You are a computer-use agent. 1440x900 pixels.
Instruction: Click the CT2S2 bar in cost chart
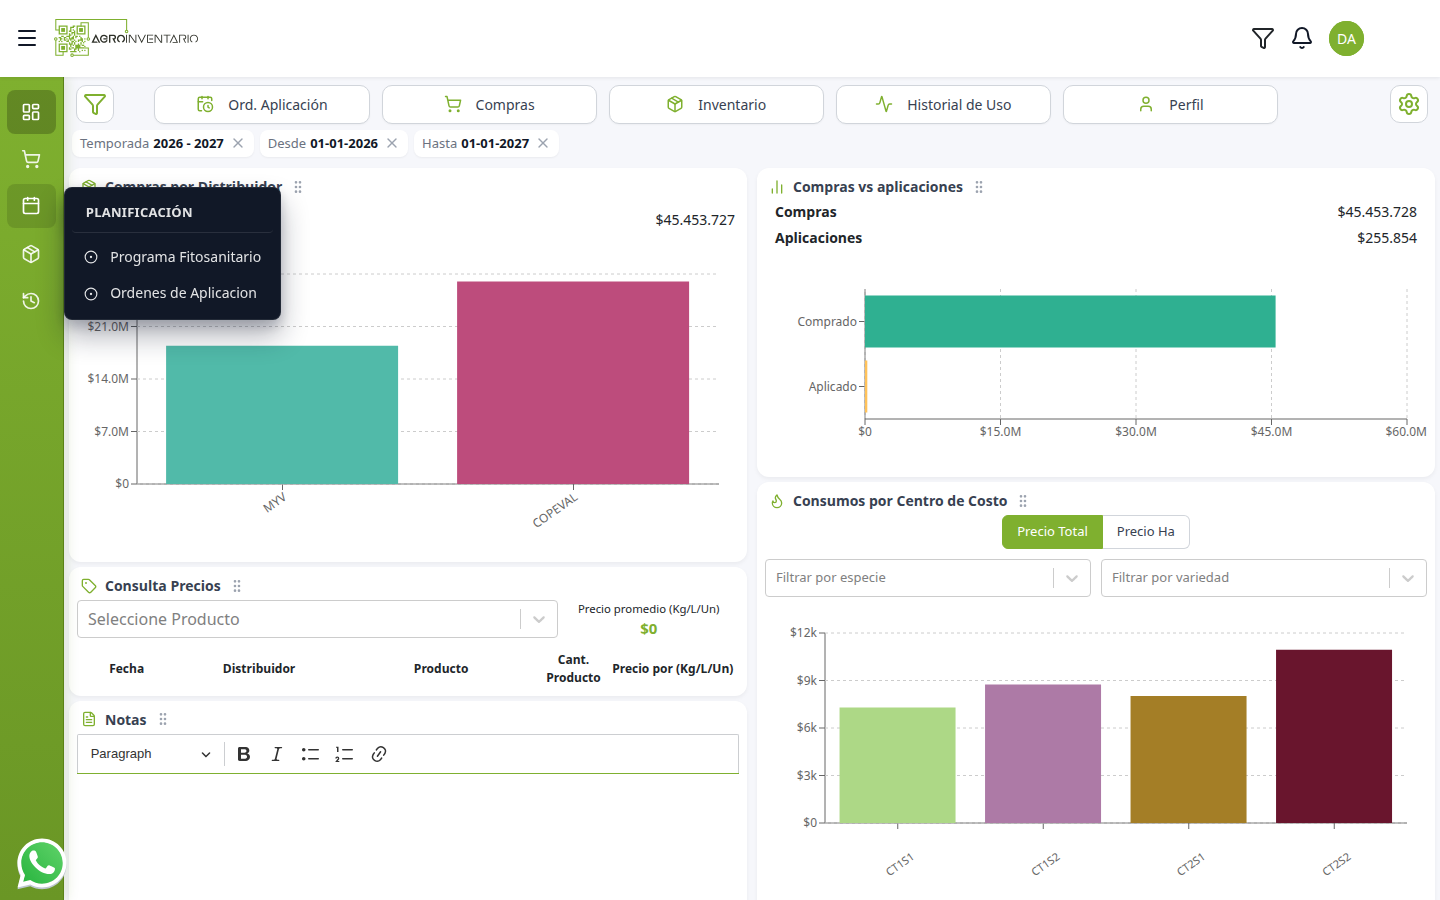pyautogui.click(x=1334, y=736)
